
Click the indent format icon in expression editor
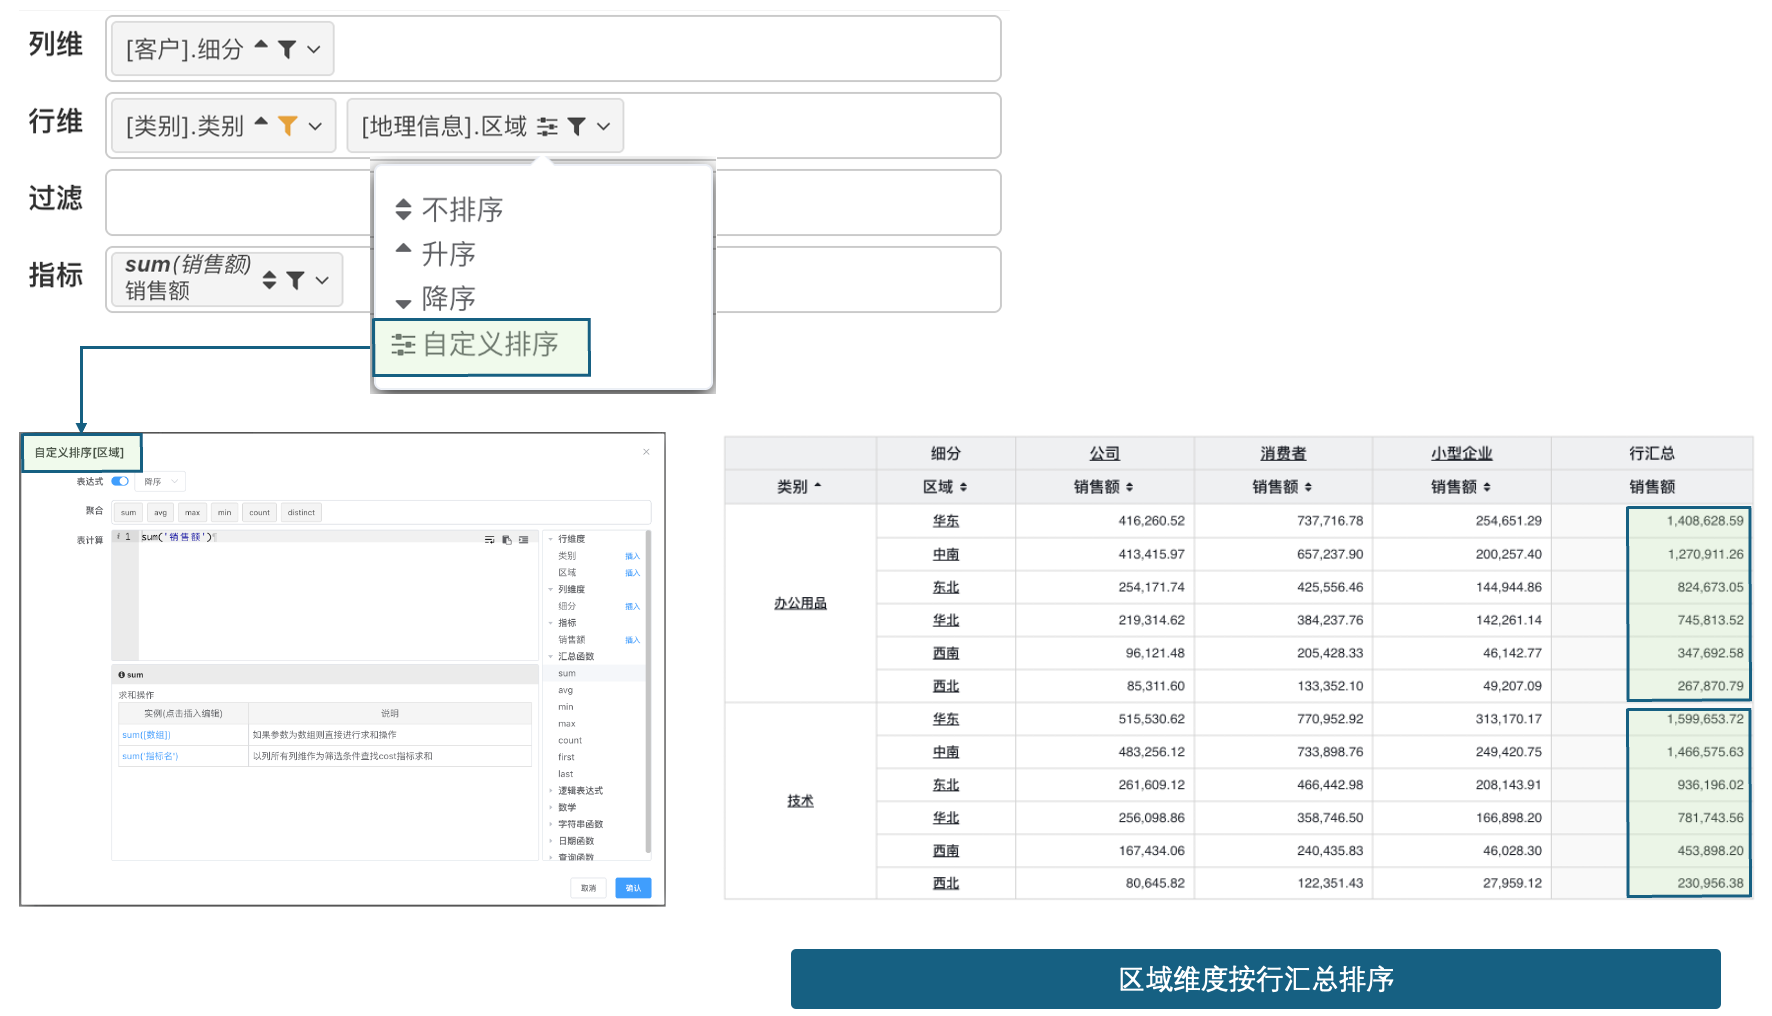click(523, 539)
